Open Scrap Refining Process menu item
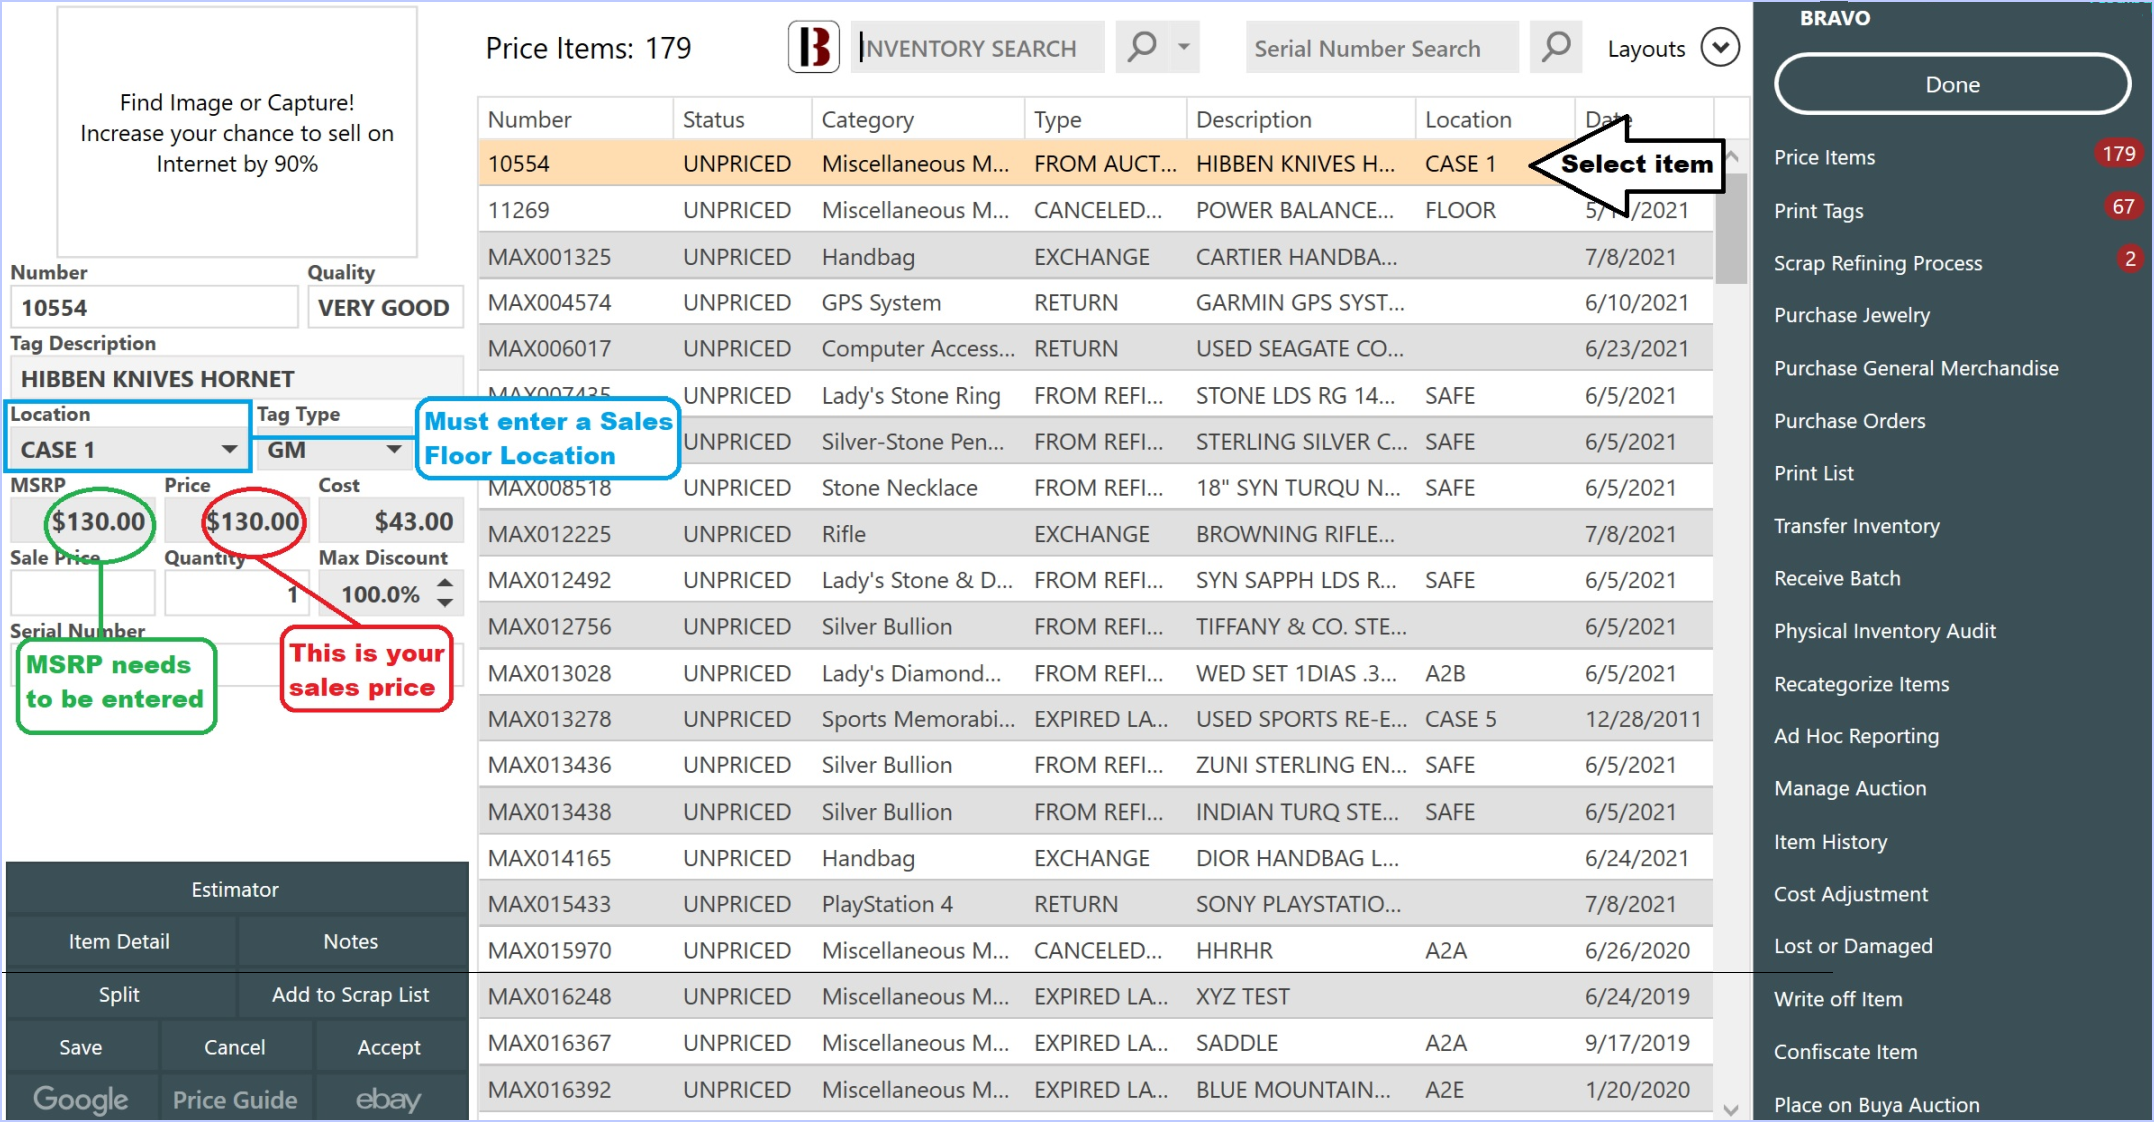Viewport: 2154px width, 1122px height. [1877, 263]
